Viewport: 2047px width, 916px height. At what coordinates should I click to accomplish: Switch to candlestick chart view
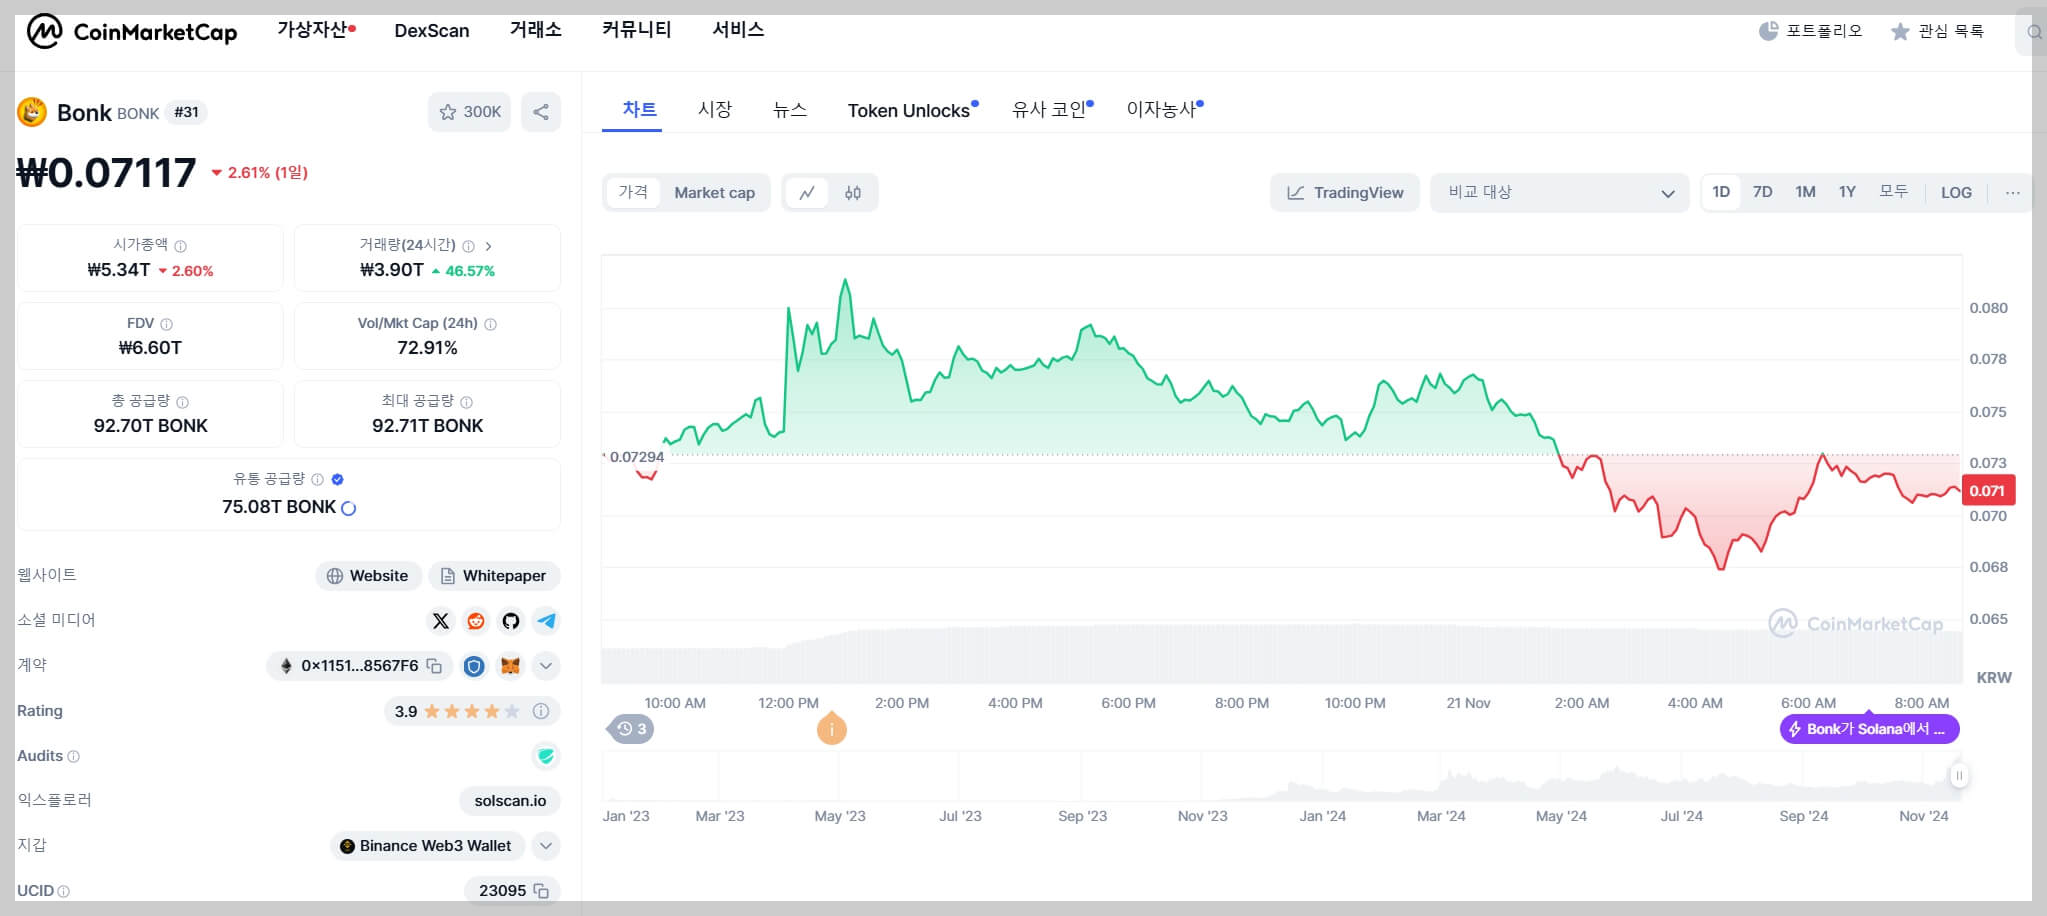click(x=853, y=192)
